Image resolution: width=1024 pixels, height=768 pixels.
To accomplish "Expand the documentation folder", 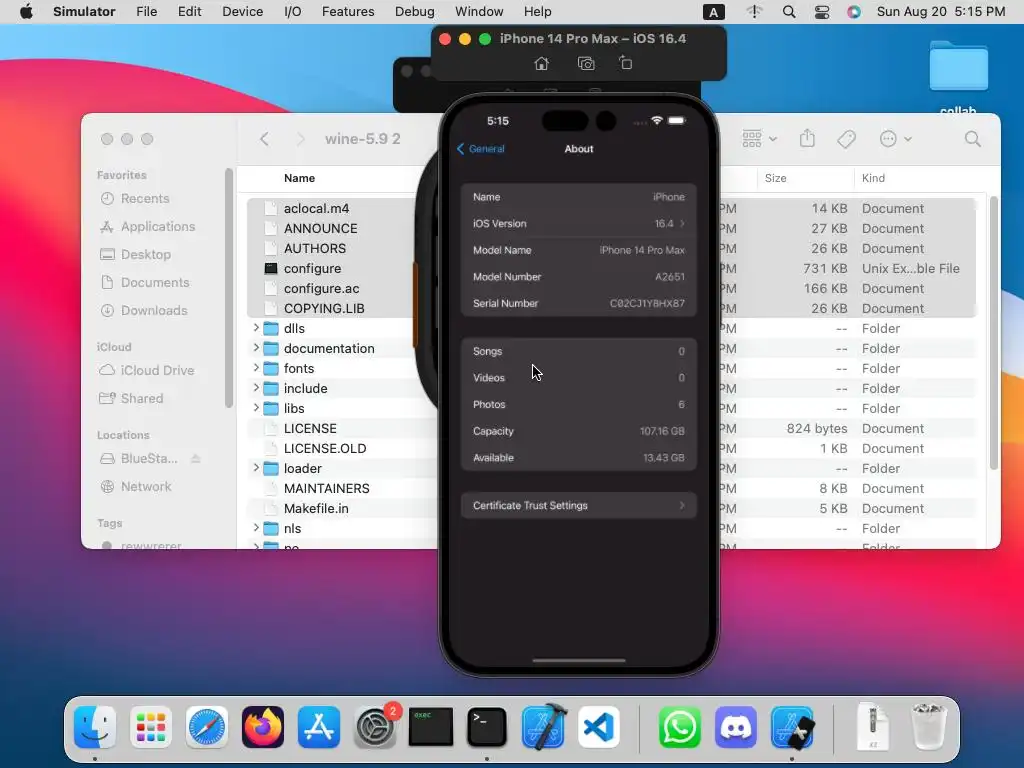I will tap(256, 348).
